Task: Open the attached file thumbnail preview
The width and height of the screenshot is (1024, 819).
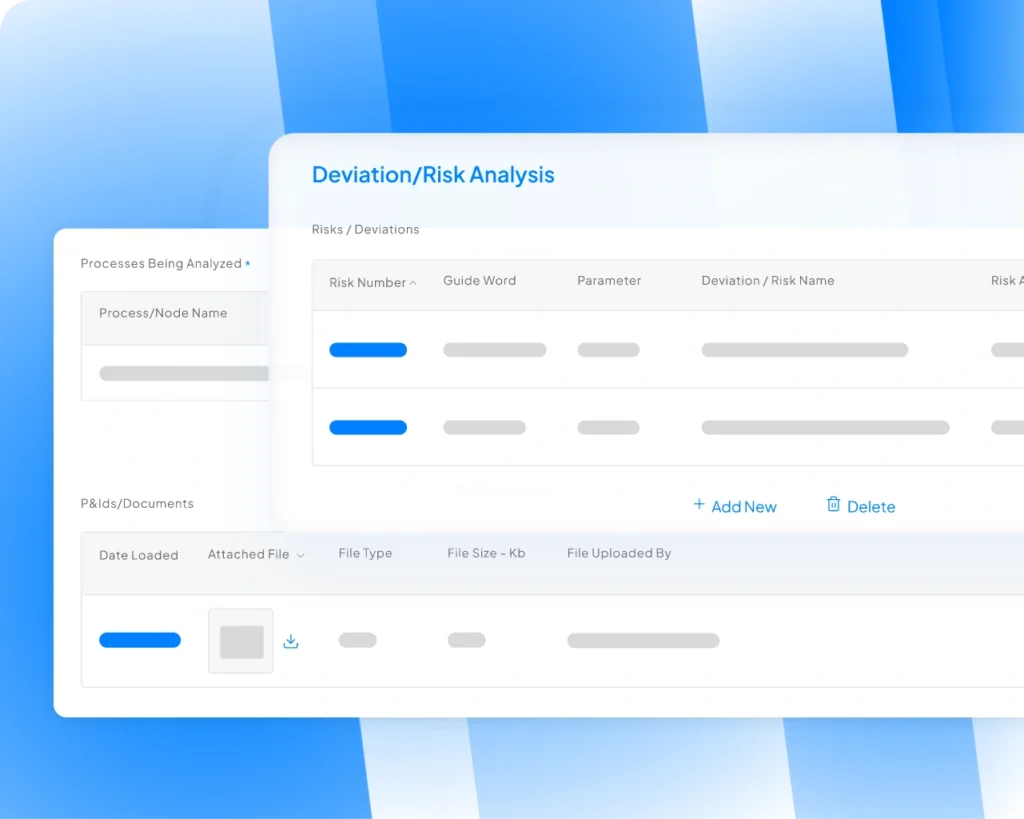Action: (241, 641)
